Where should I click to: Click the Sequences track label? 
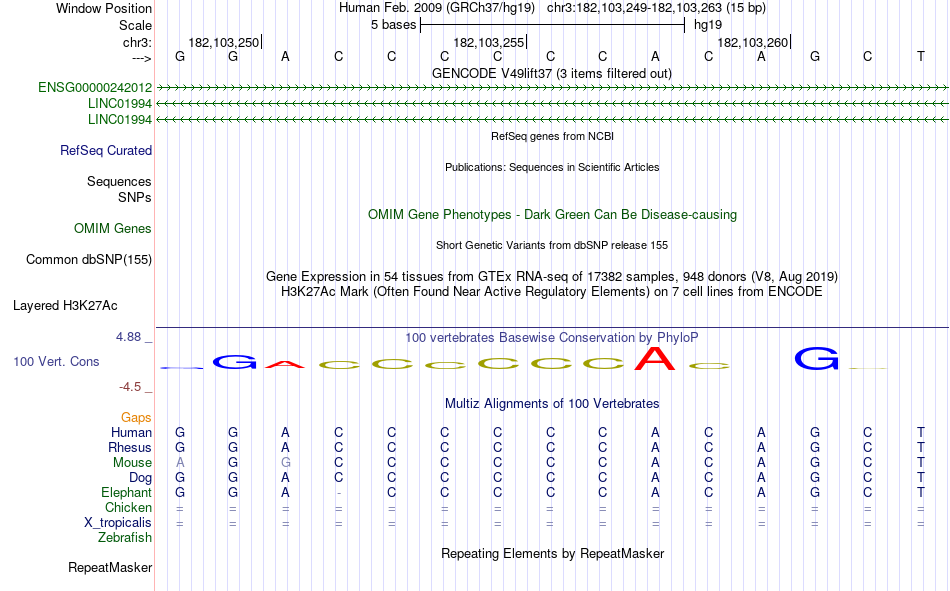119,181
